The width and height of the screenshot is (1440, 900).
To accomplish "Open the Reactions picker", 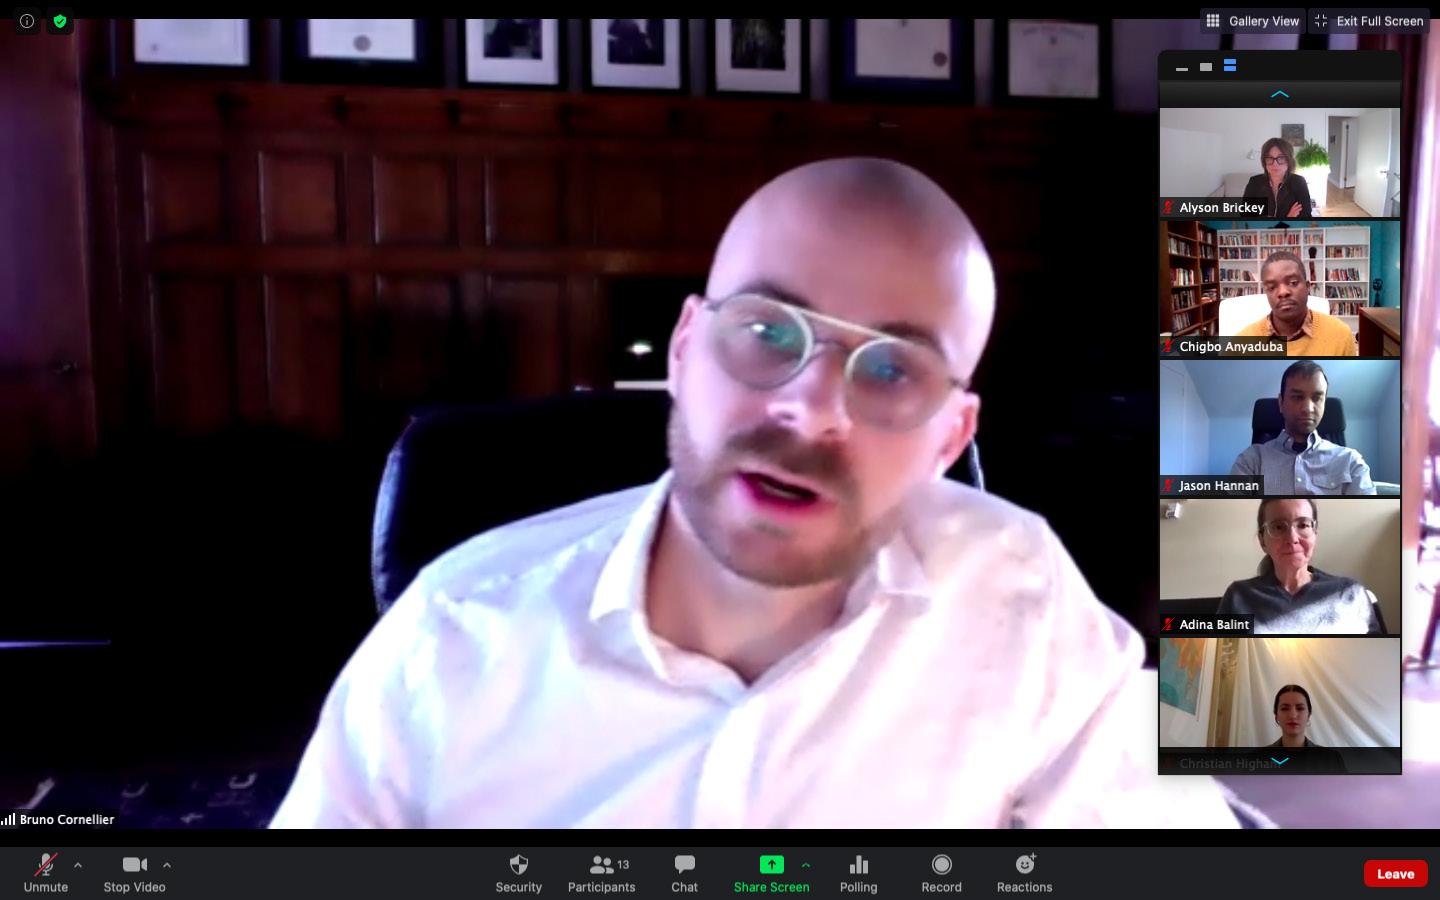I will point(1024,873).
